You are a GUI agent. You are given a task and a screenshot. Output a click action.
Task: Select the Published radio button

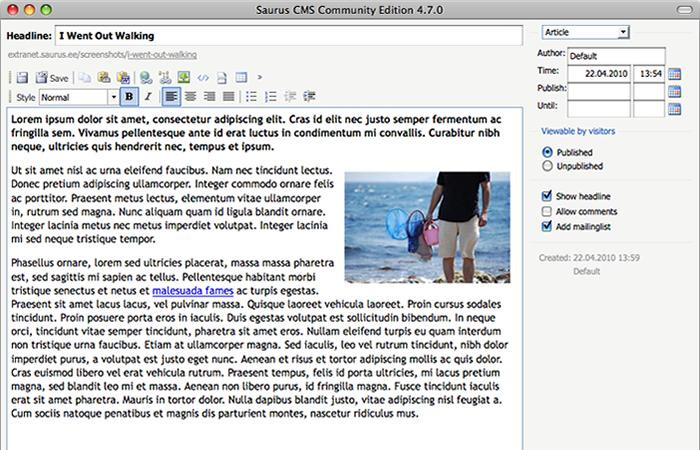click(x=547, y=152)
